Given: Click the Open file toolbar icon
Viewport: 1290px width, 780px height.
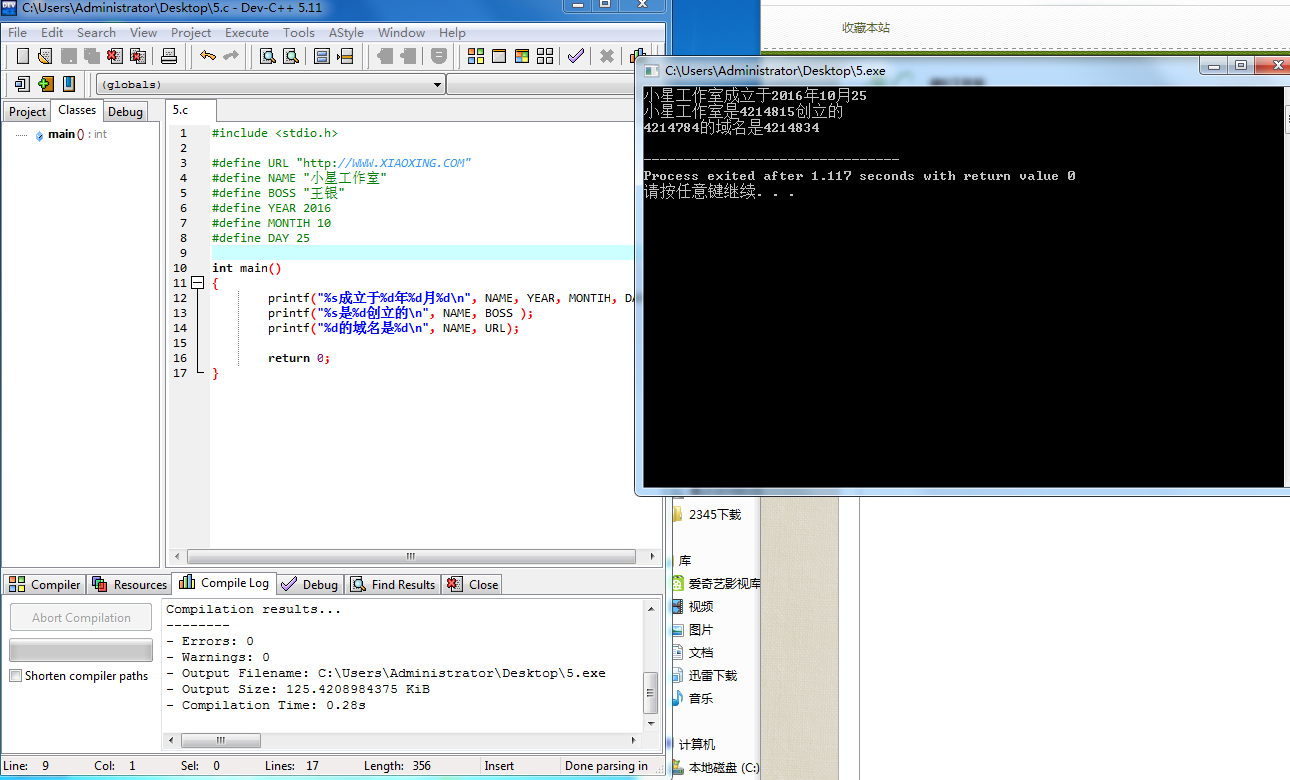Looking at the screenshot, I should (44, 56).
